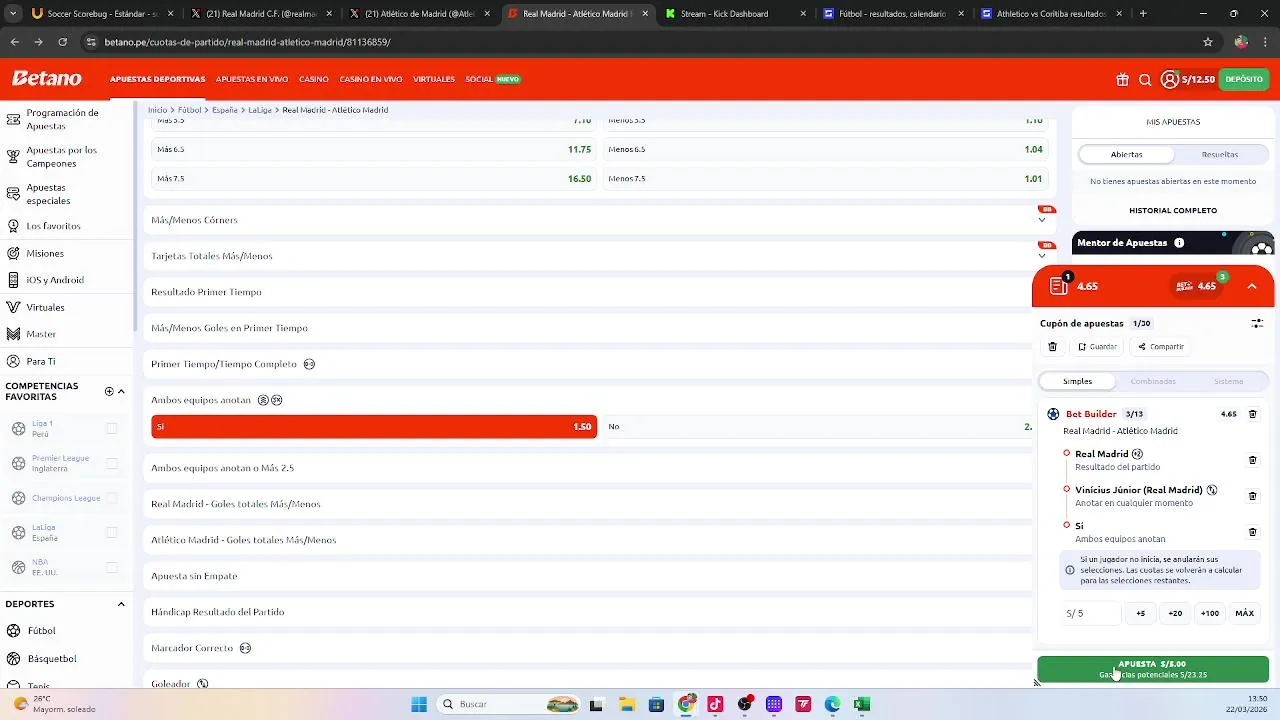
Task: Open Master sidebar icon
Action: coord(13,334)
